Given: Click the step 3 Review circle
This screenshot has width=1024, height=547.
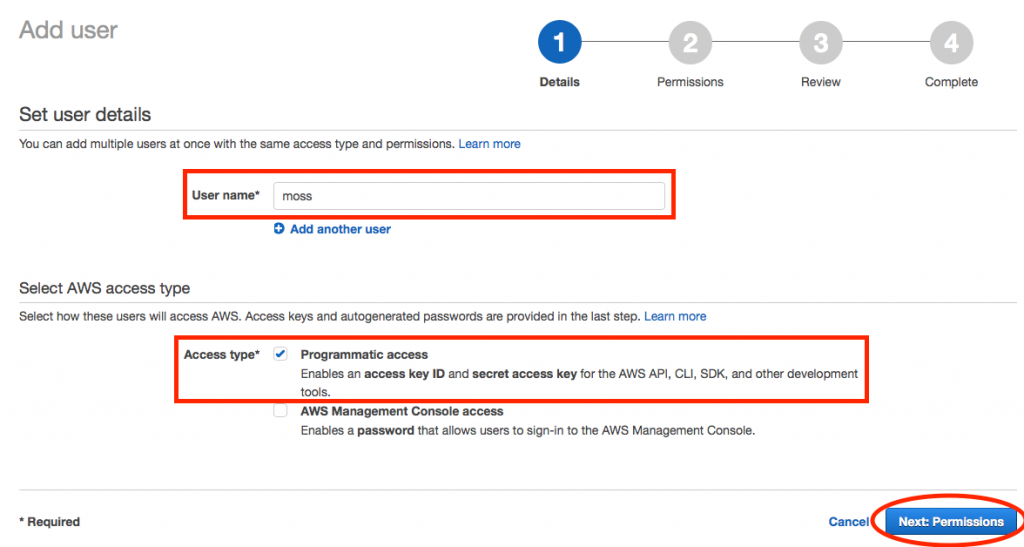Looking at the screenshot, I should pyautogui.click(x=821, y=42).
